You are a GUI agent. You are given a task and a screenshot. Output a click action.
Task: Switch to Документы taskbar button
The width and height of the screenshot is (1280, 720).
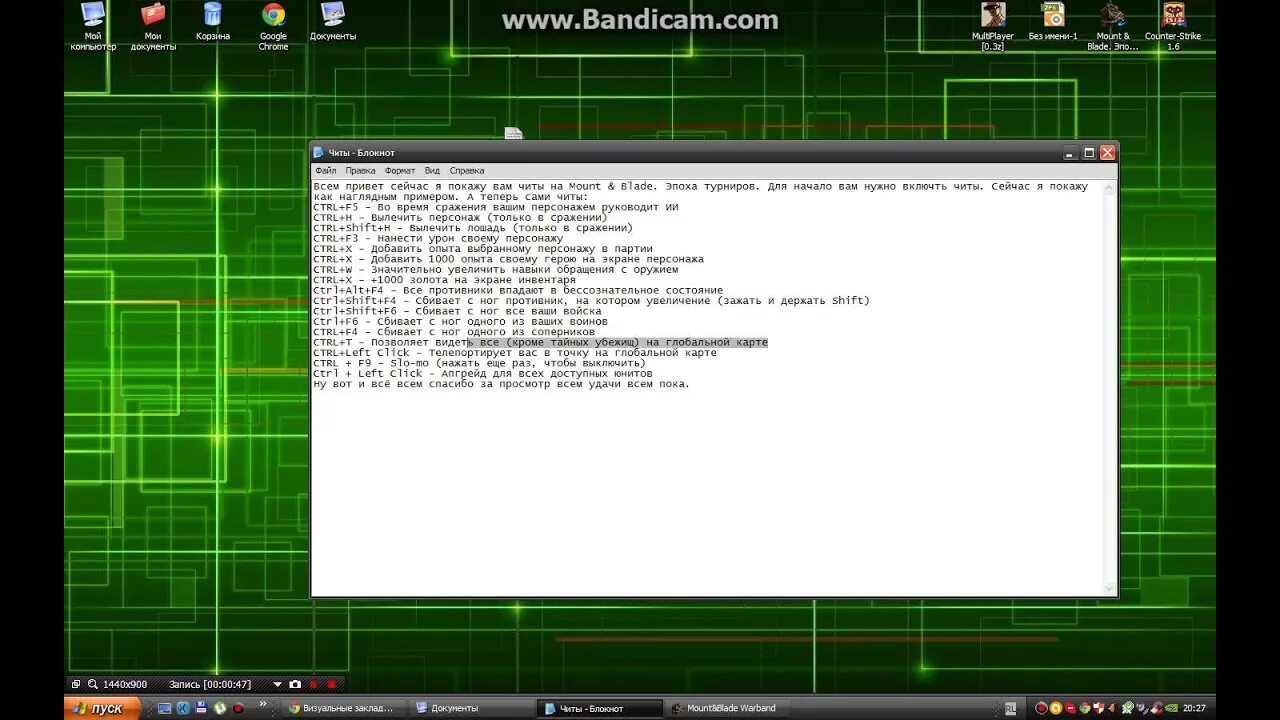click(471, 708)
